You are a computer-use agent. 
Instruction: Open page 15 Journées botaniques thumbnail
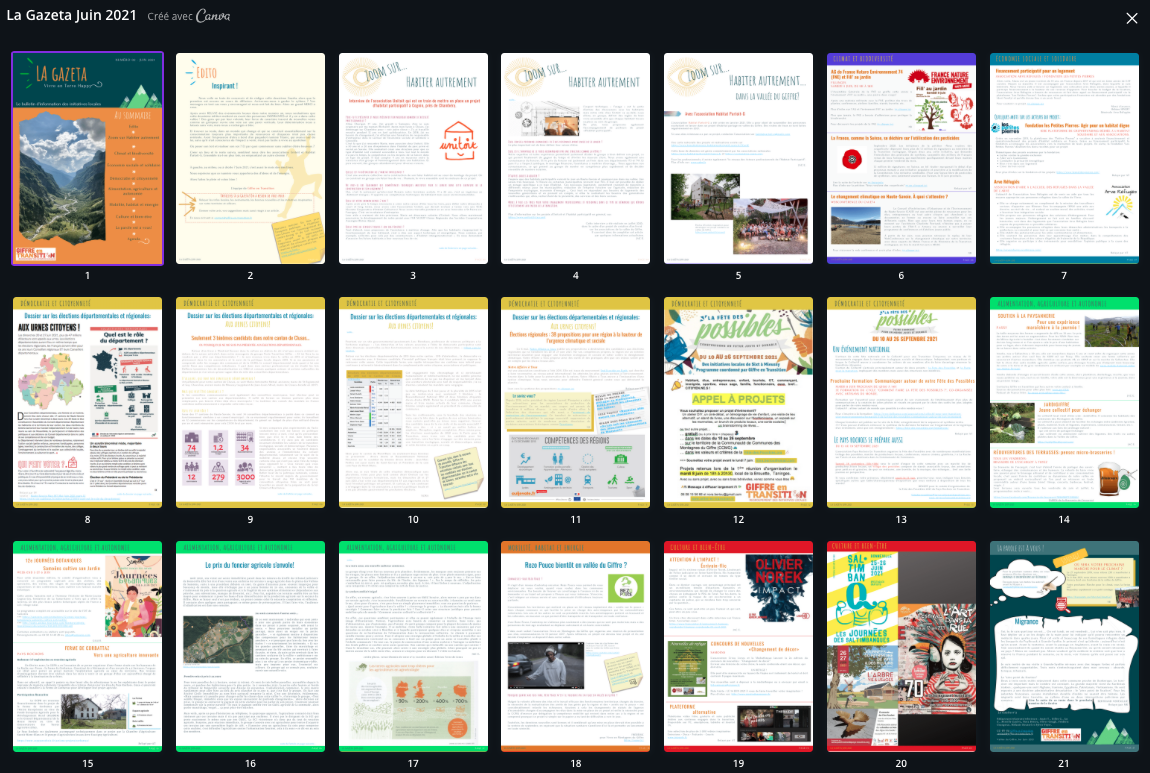pos(87,647)
